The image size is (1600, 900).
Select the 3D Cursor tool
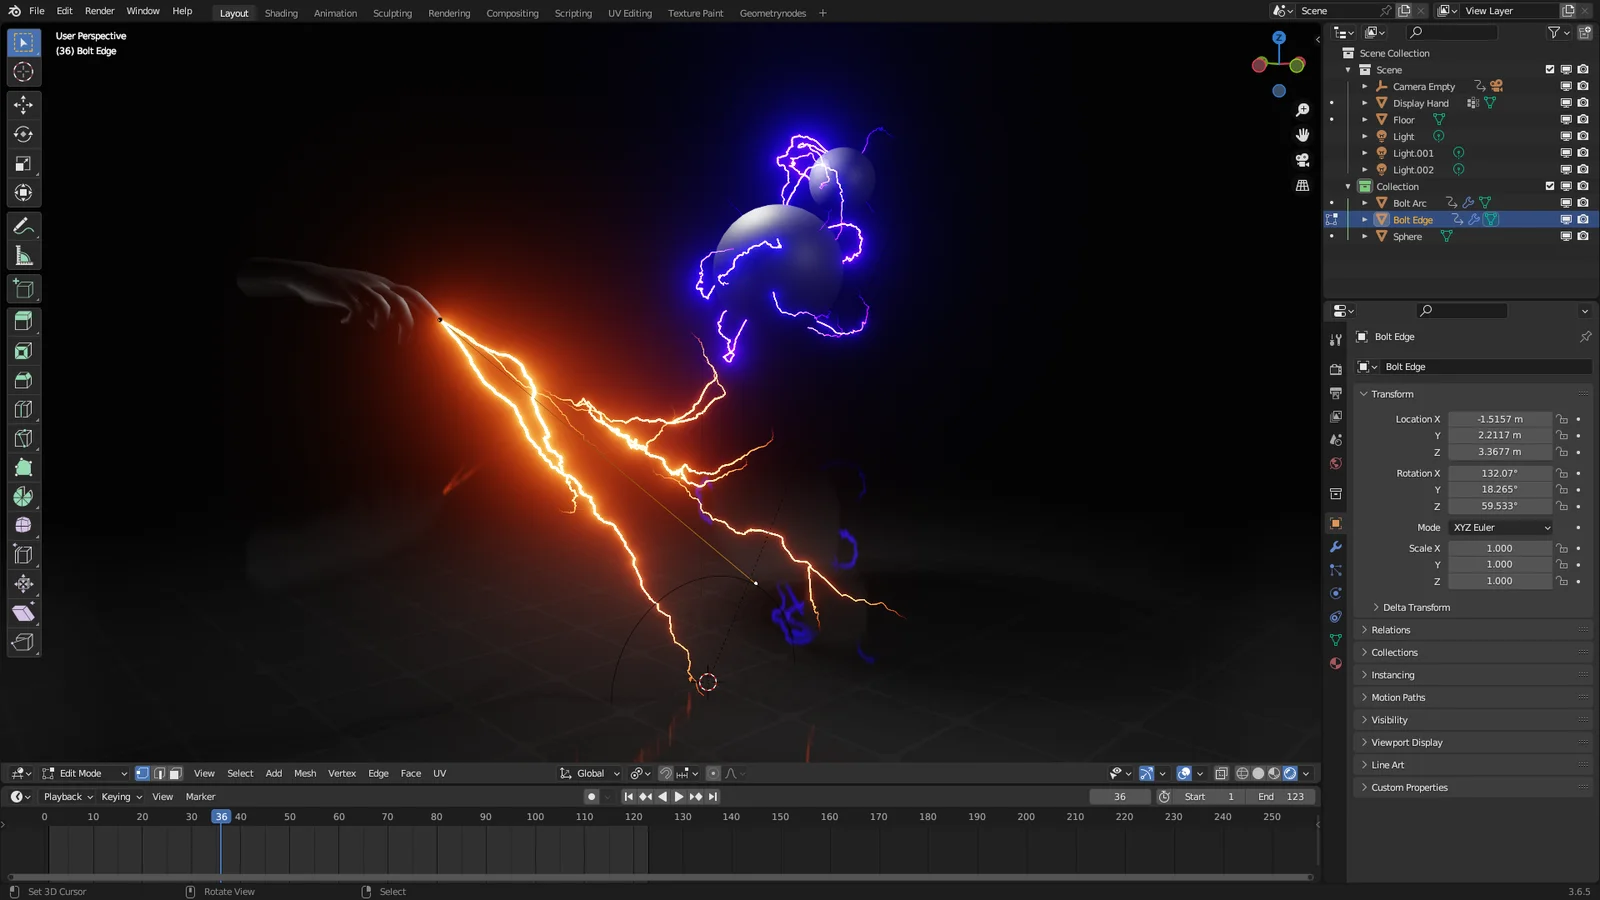23,72
